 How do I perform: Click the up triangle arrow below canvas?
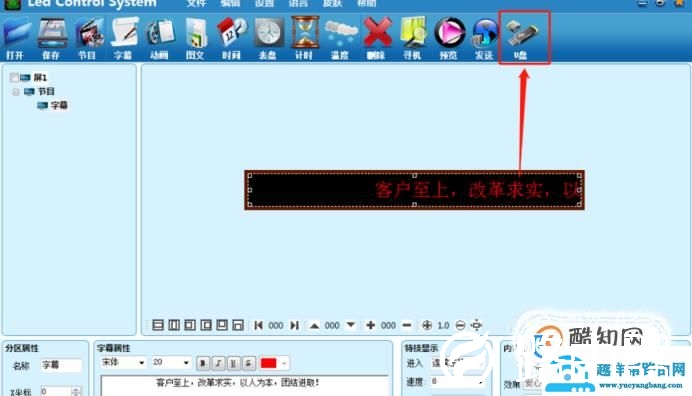click(314, 326)
